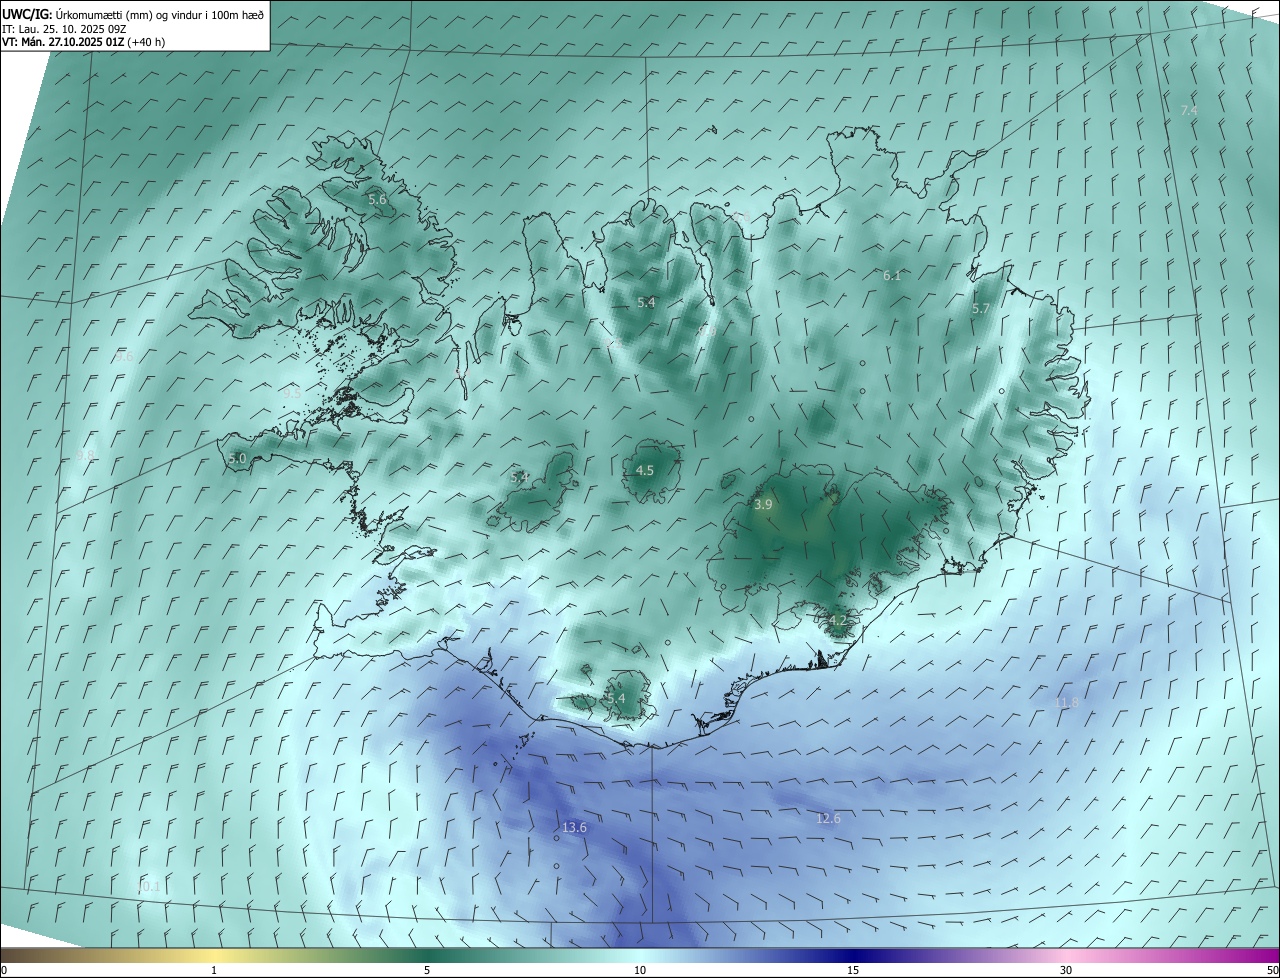Viewport: 1280px width, 978px height.
Task: Click the 4.5 value on the Hofsjökull glacier
Action: (x=645, y=470)
